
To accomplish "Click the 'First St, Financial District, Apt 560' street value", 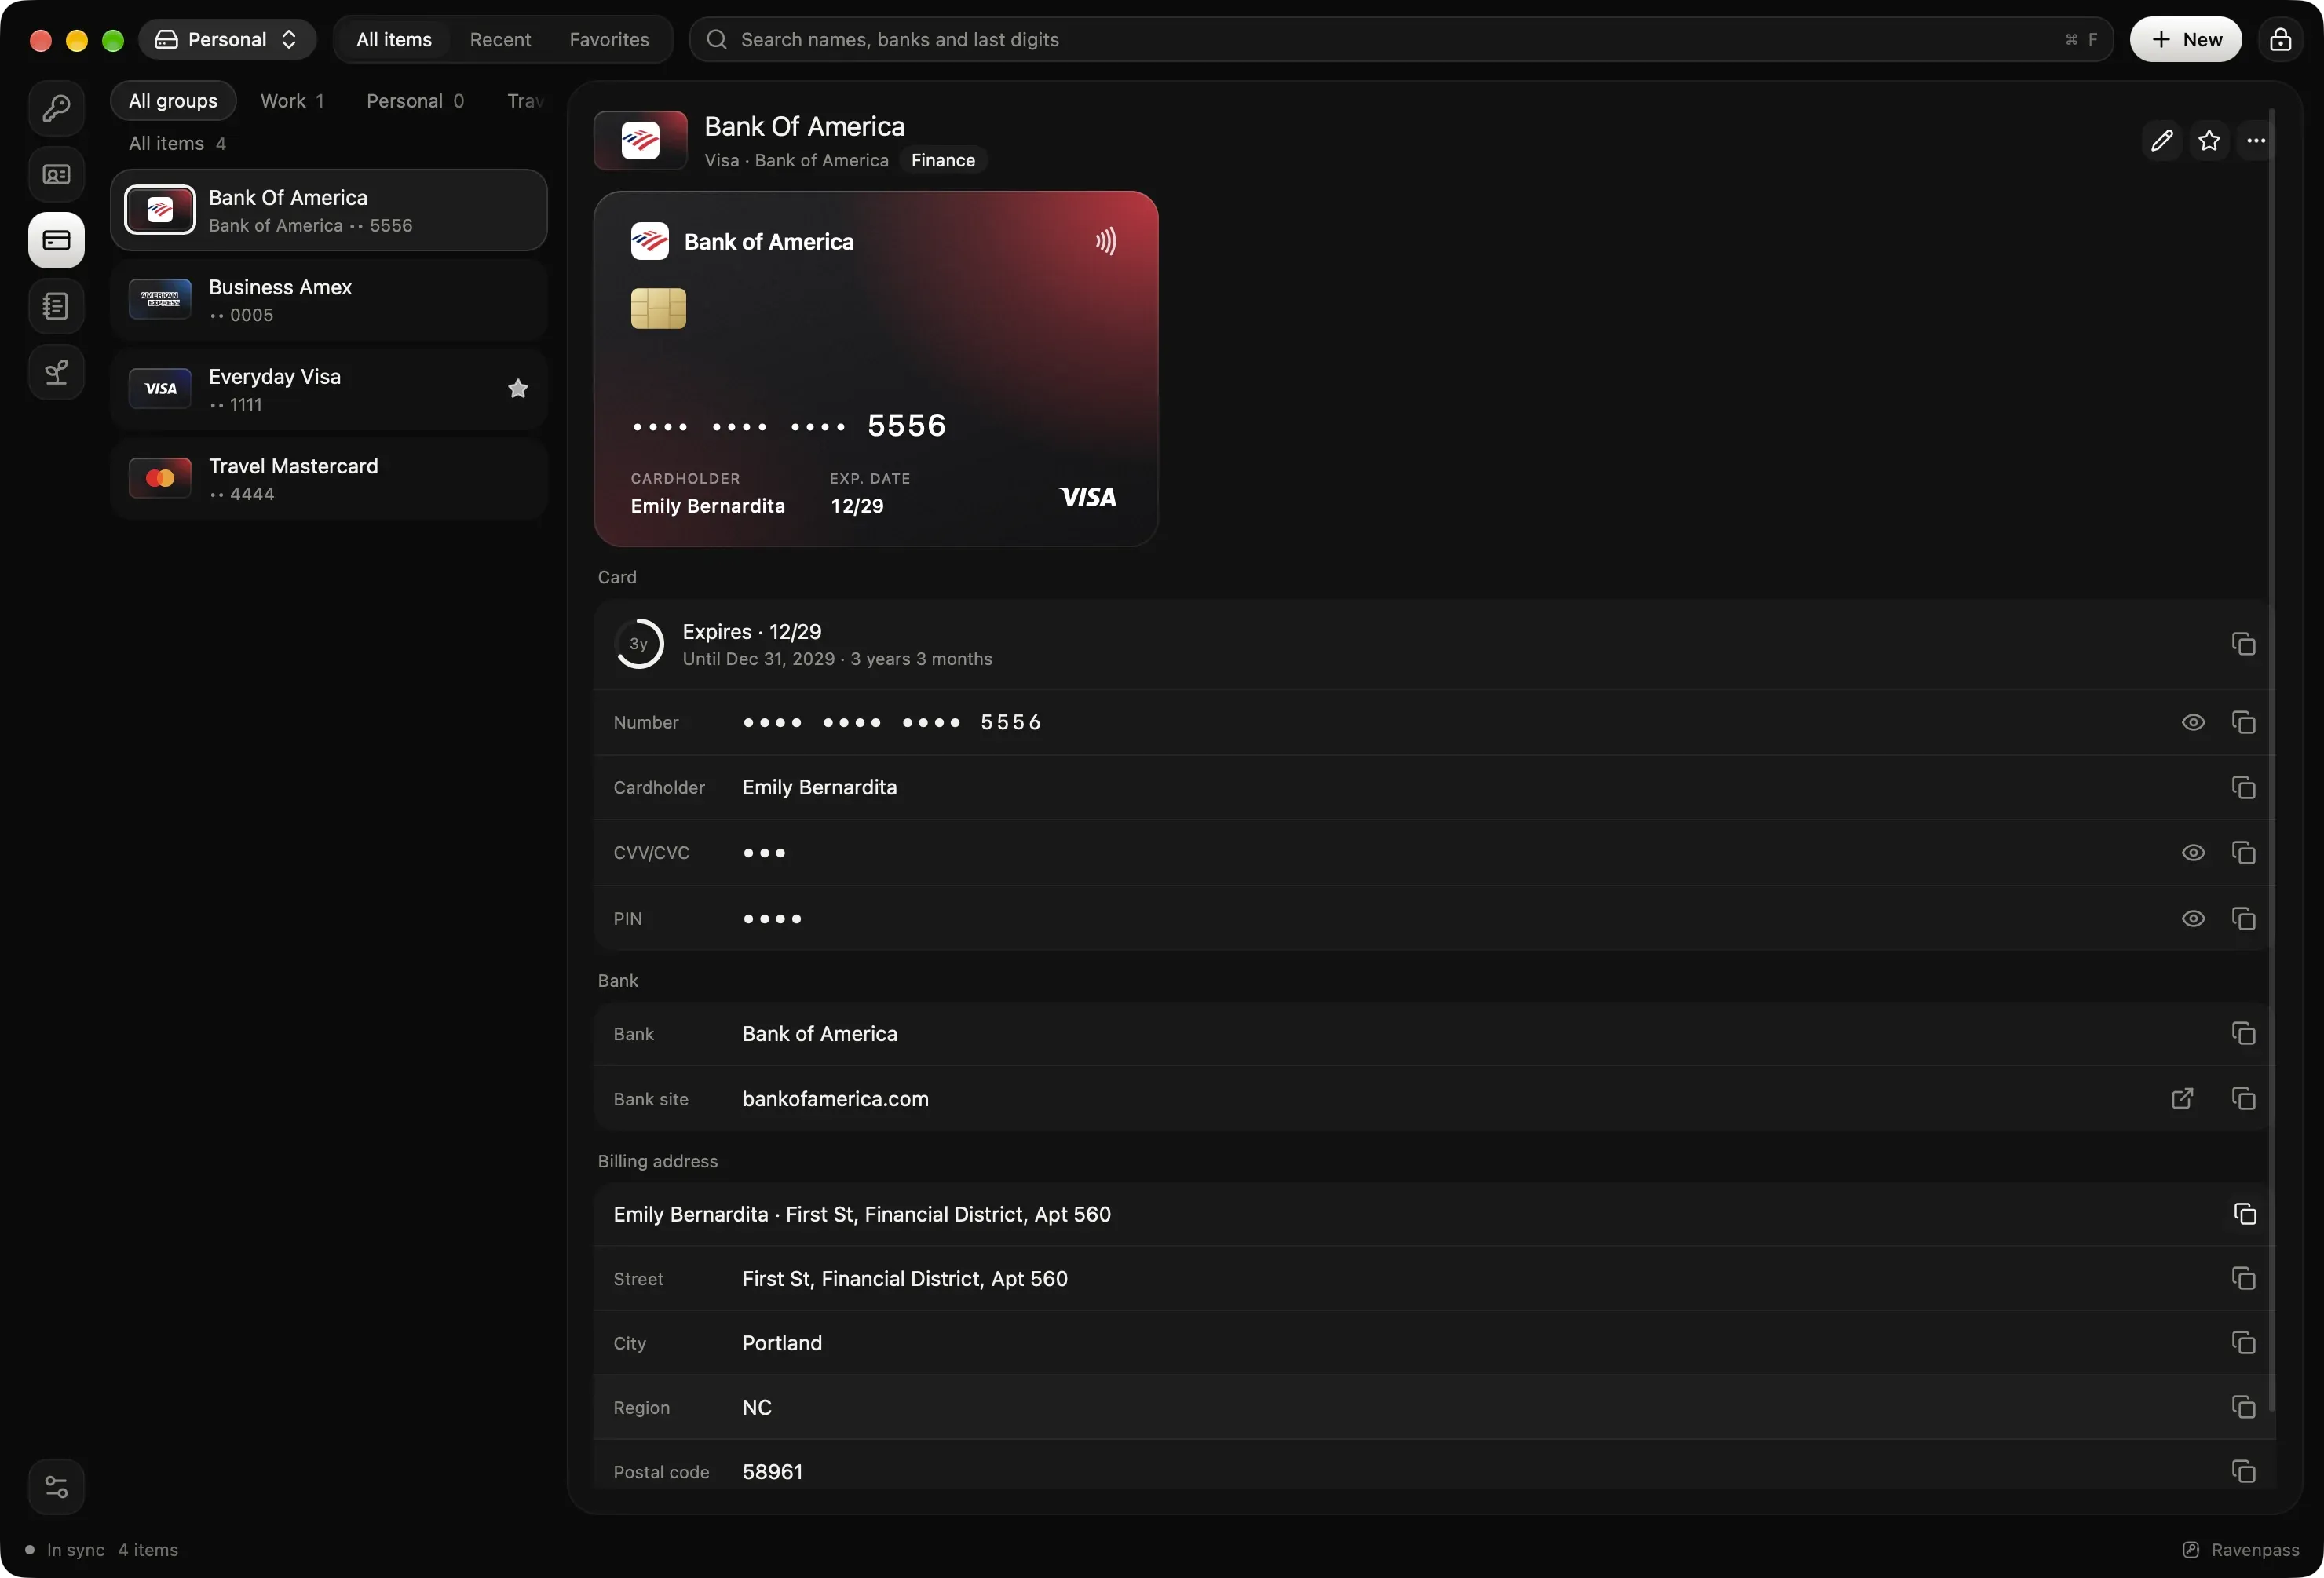I will point(905,1279).
